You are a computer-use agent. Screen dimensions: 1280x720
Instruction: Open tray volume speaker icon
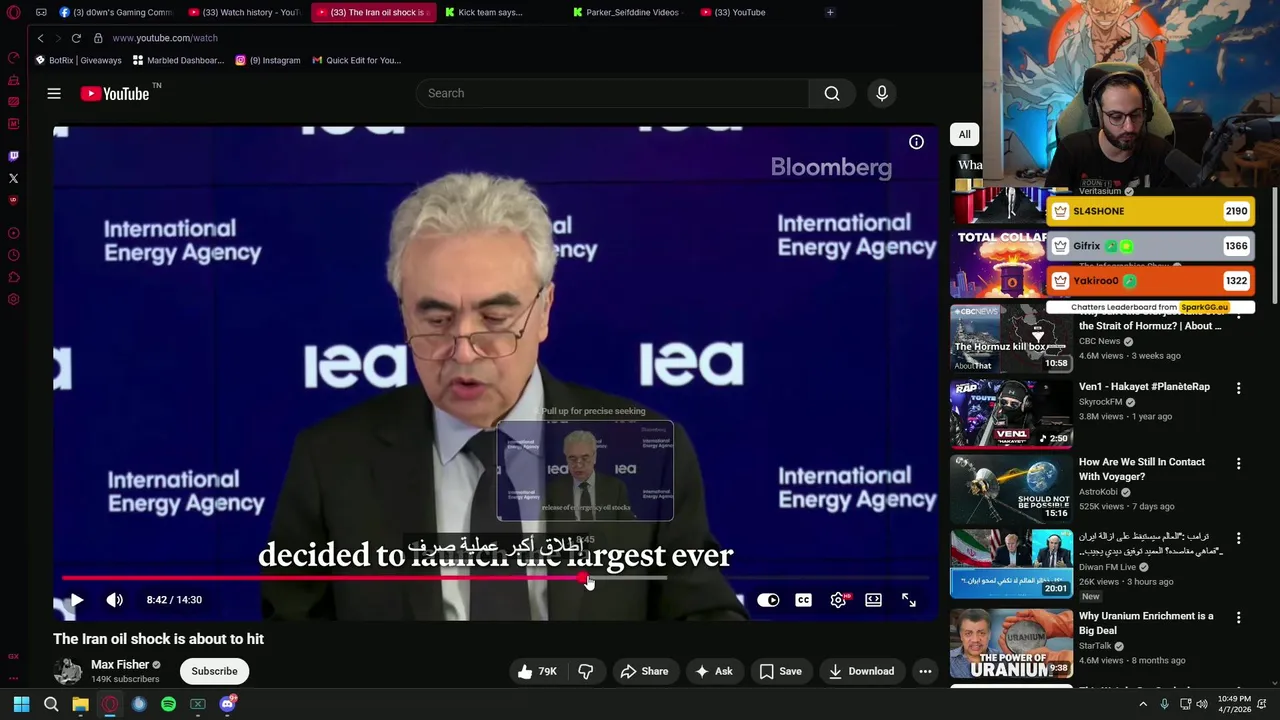[1201, 704]
